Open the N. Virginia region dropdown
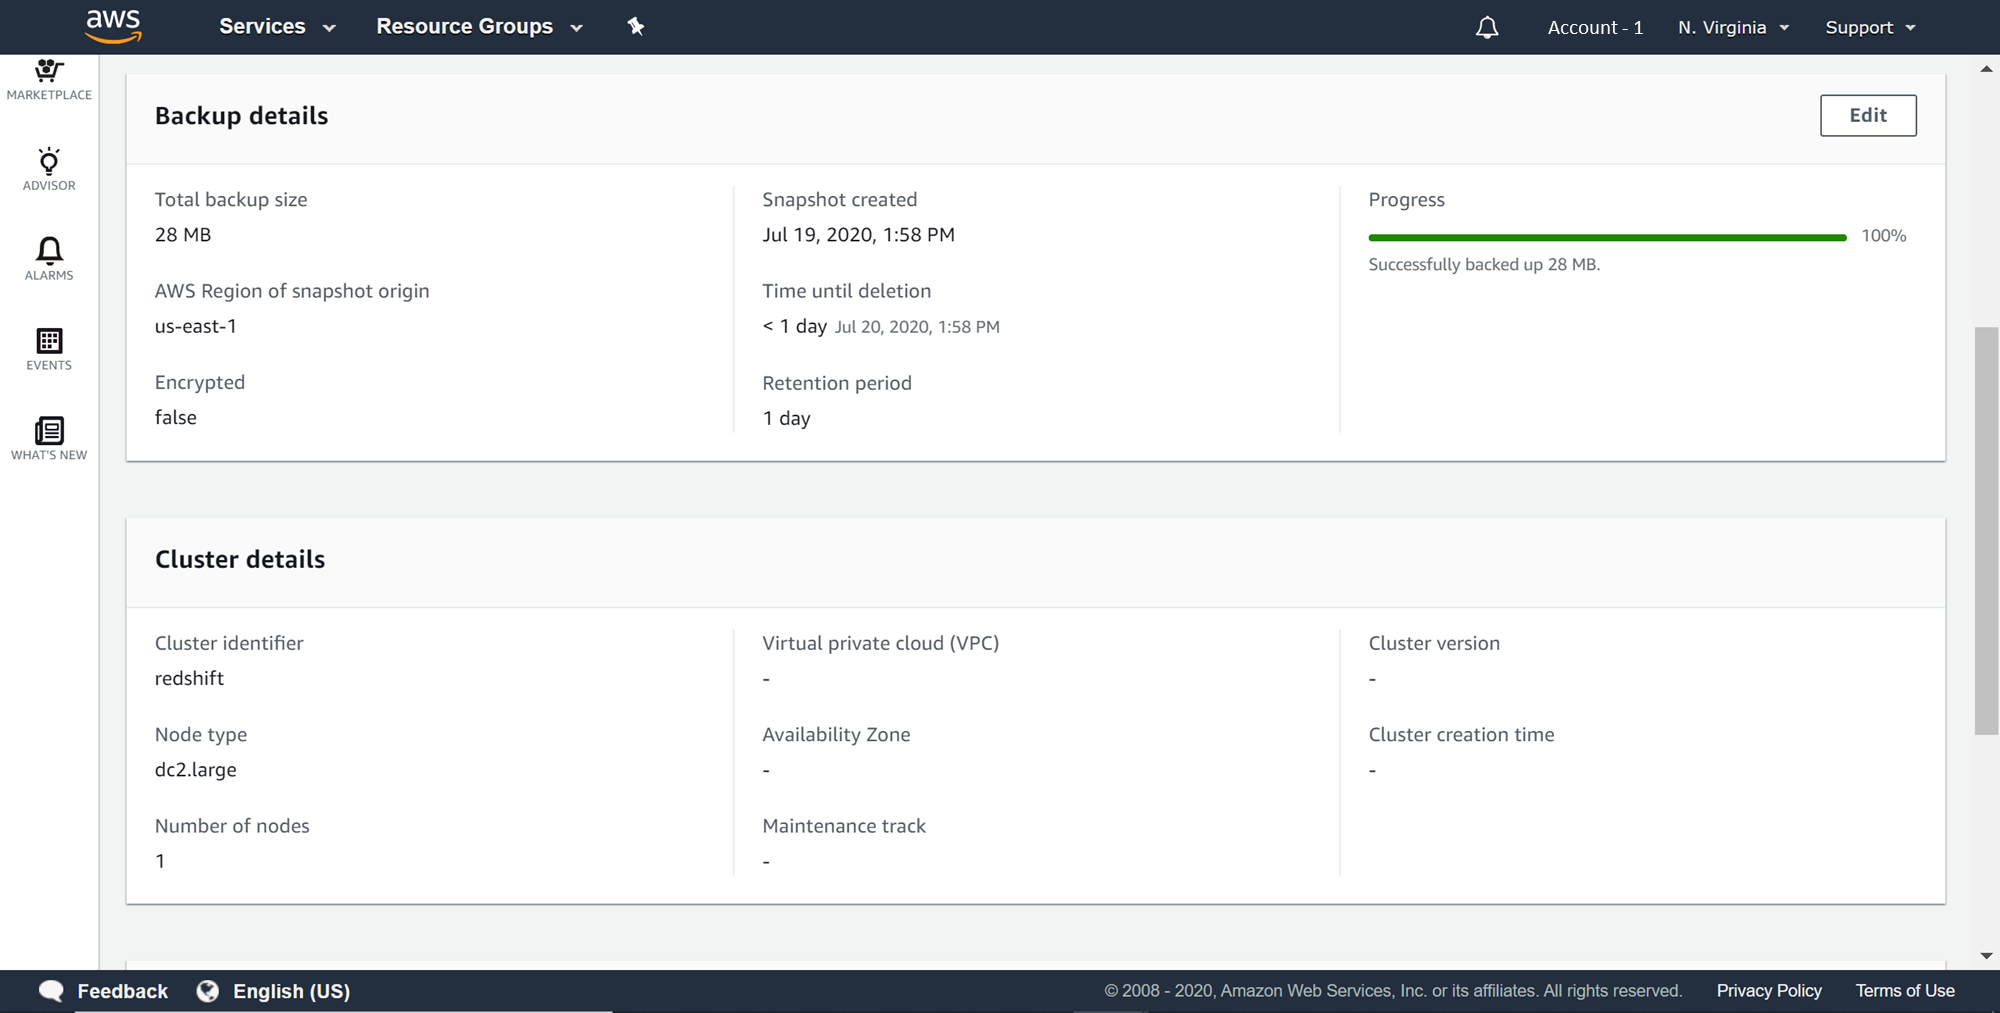Viewport: 2000px width, 1013px height. [x=1733, y=27]
